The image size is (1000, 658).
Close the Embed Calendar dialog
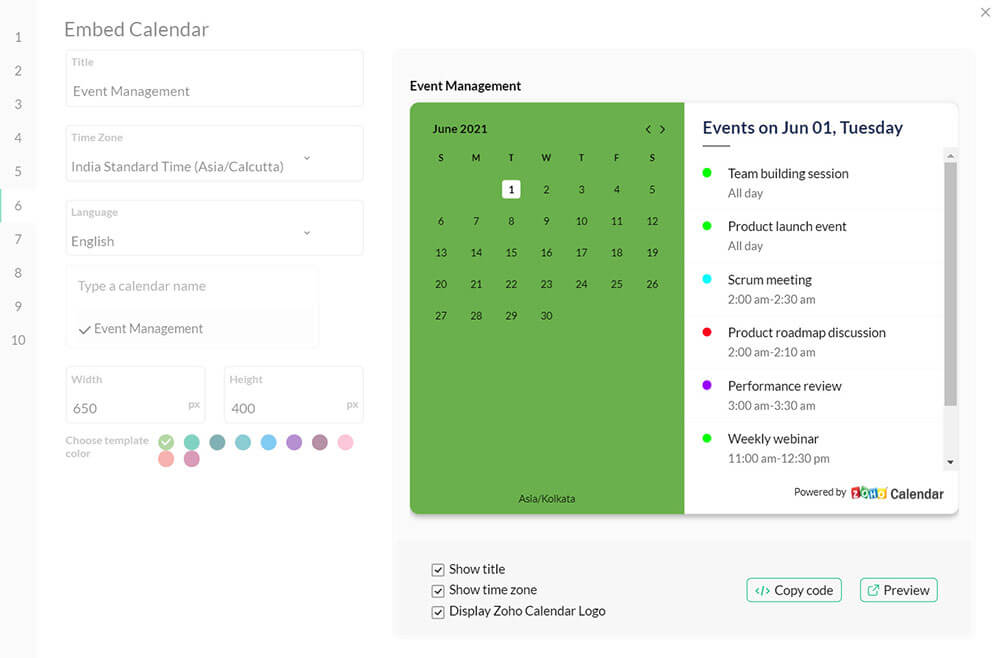[x=985, y=11]
